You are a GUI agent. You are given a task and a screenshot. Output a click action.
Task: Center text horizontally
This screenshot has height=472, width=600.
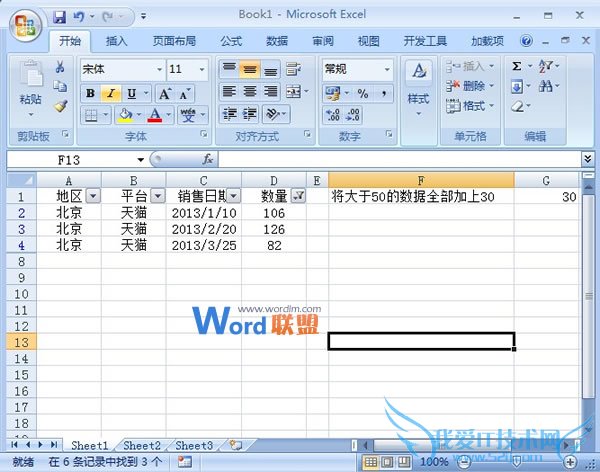tap(250, 91)
